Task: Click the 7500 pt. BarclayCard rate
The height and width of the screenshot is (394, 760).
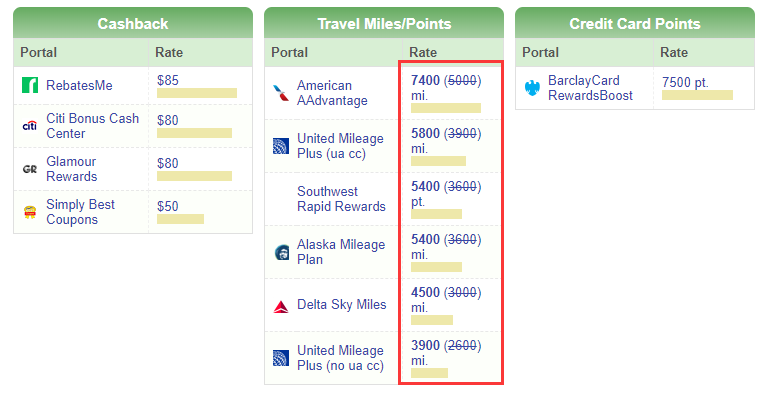Action: [x=685, y=82]
